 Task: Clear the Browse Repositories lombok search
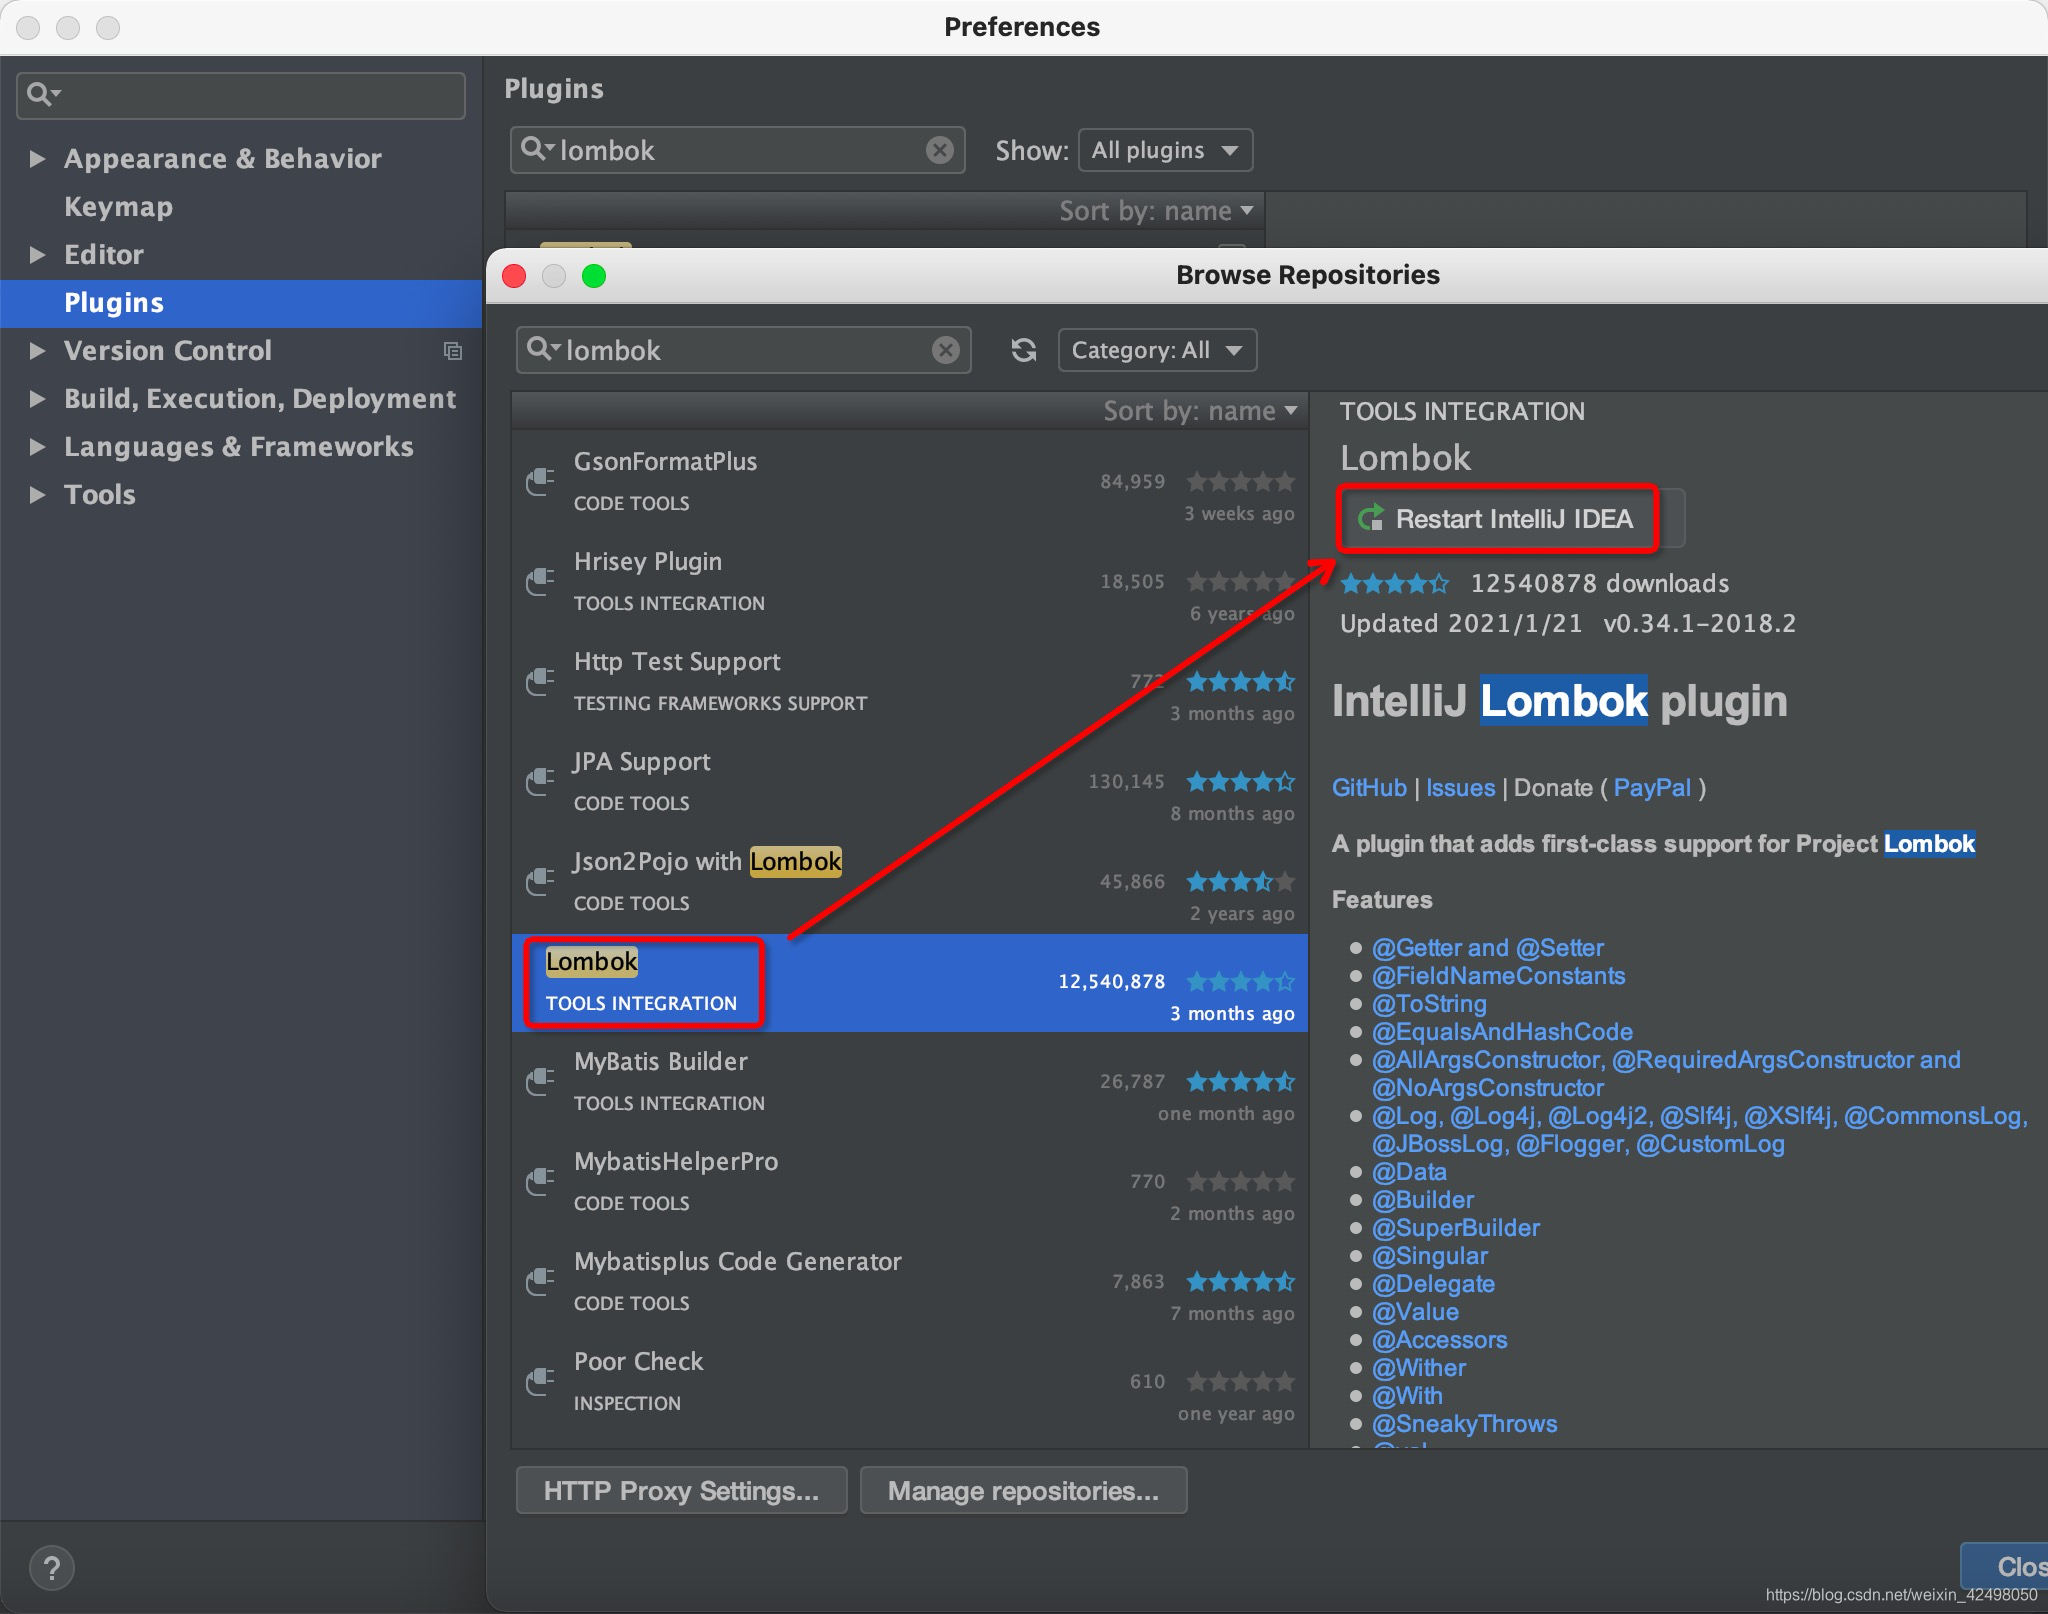click(x=945, y=350)
